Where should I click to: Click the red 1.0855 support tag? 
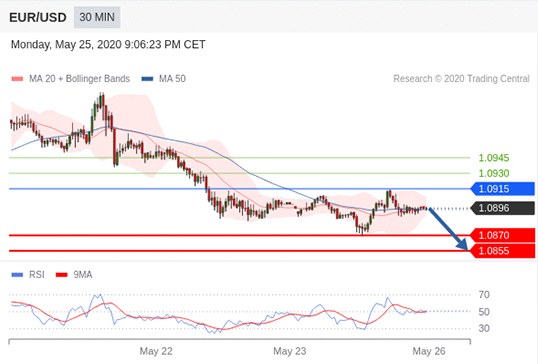click(x=502, y=250)
